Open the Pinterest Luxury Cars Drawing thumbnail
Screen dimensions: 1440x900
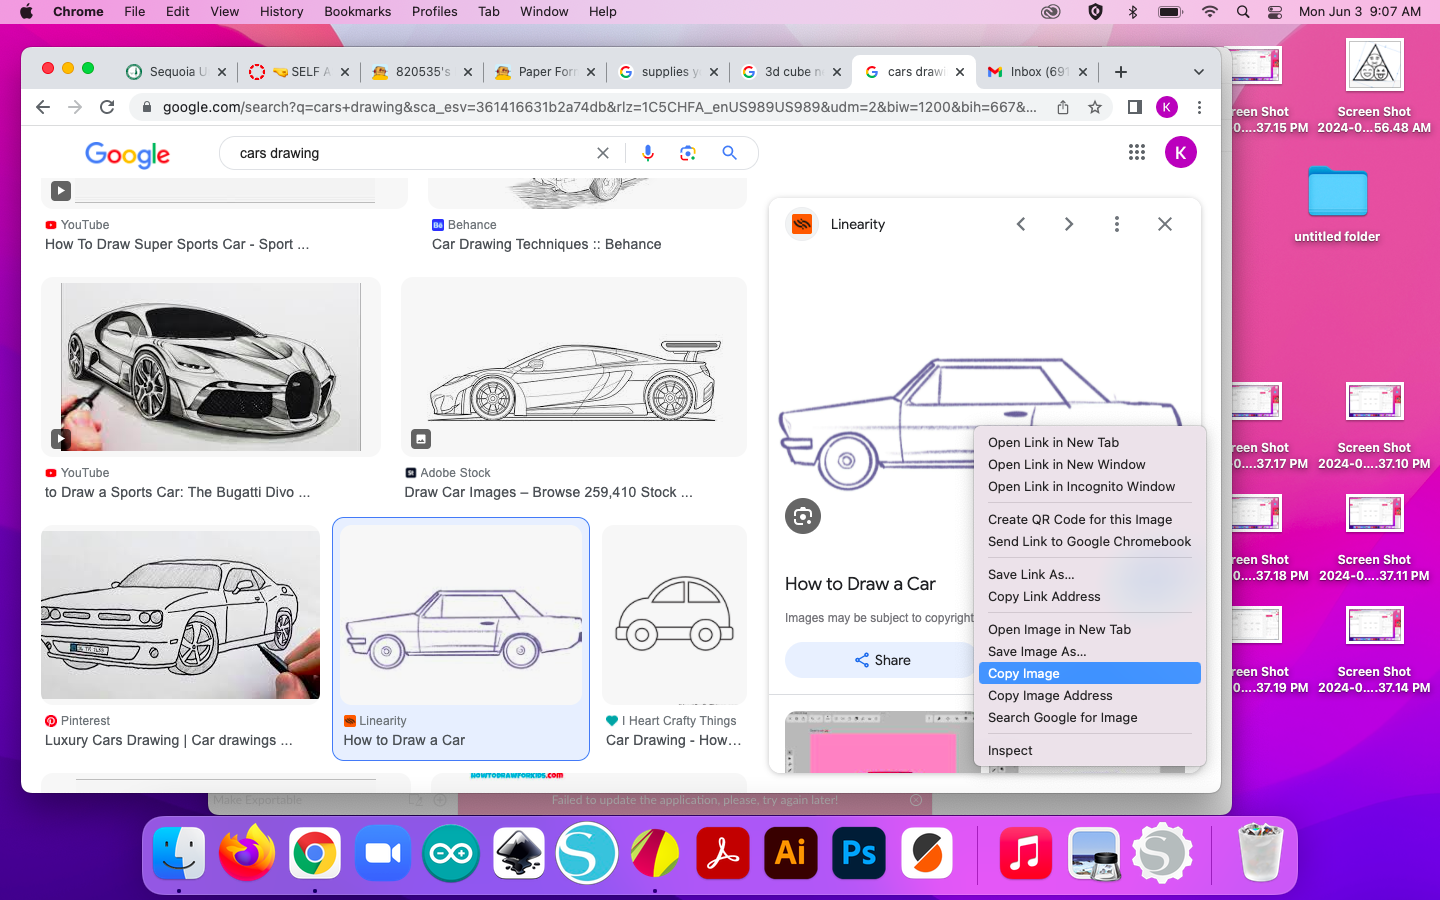(180, 614)
